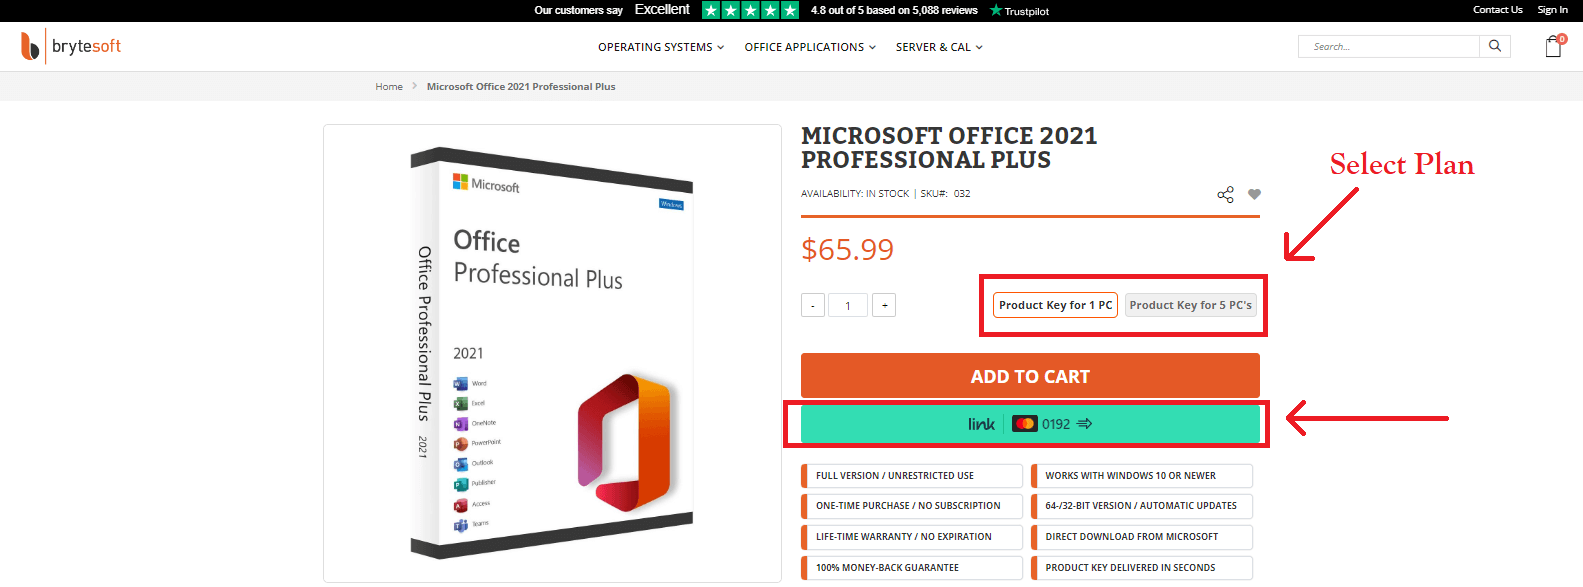Click the green Trustpilot rating stars
The height and width of the screenshot is (587, 1583).
(x=750, y=10)
